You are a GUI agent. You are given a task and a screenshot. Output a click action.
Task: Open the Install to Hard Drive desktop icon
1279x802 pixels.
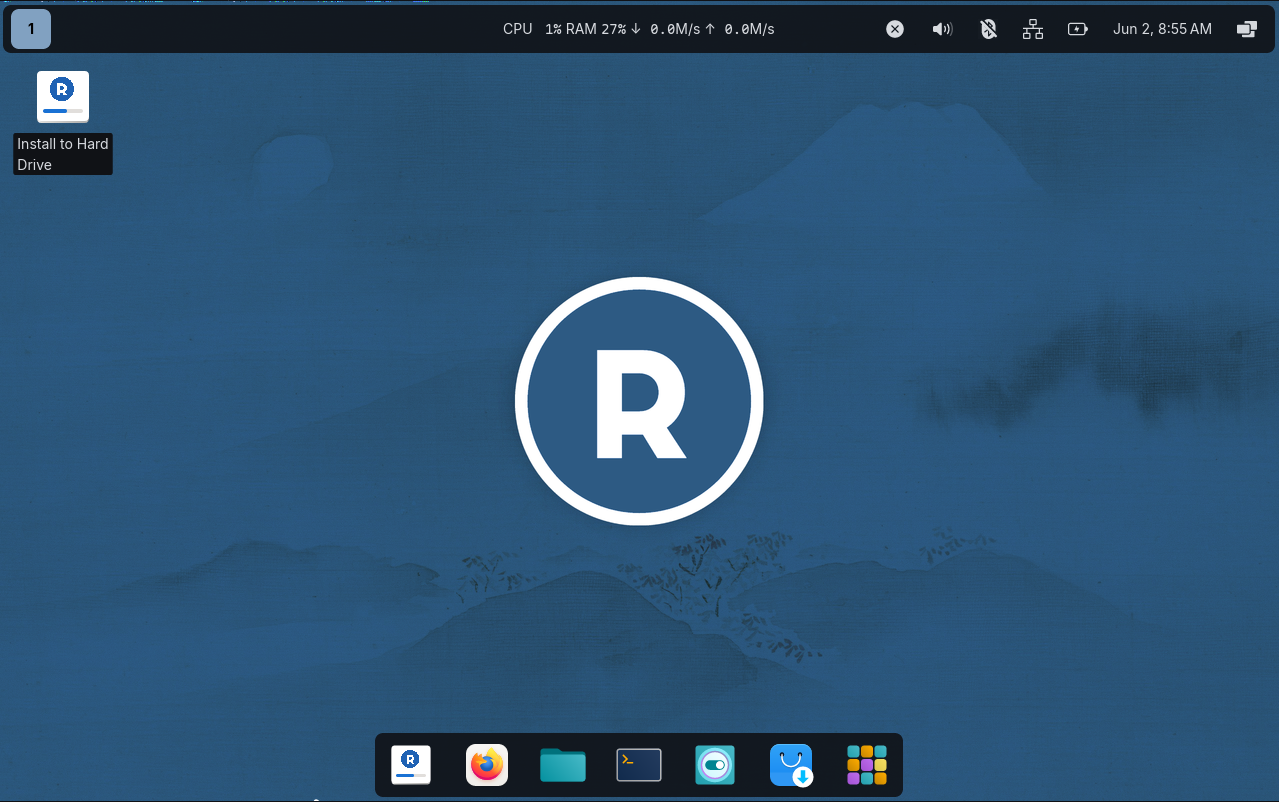pyautogui.click(x=63, y=97)
